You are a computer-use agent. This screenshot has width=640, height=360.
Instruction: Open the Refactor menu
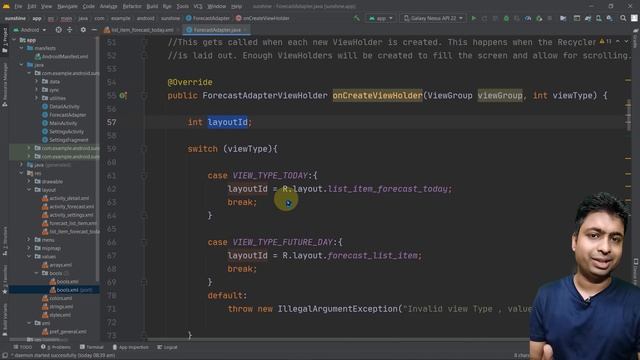(132, 6)
